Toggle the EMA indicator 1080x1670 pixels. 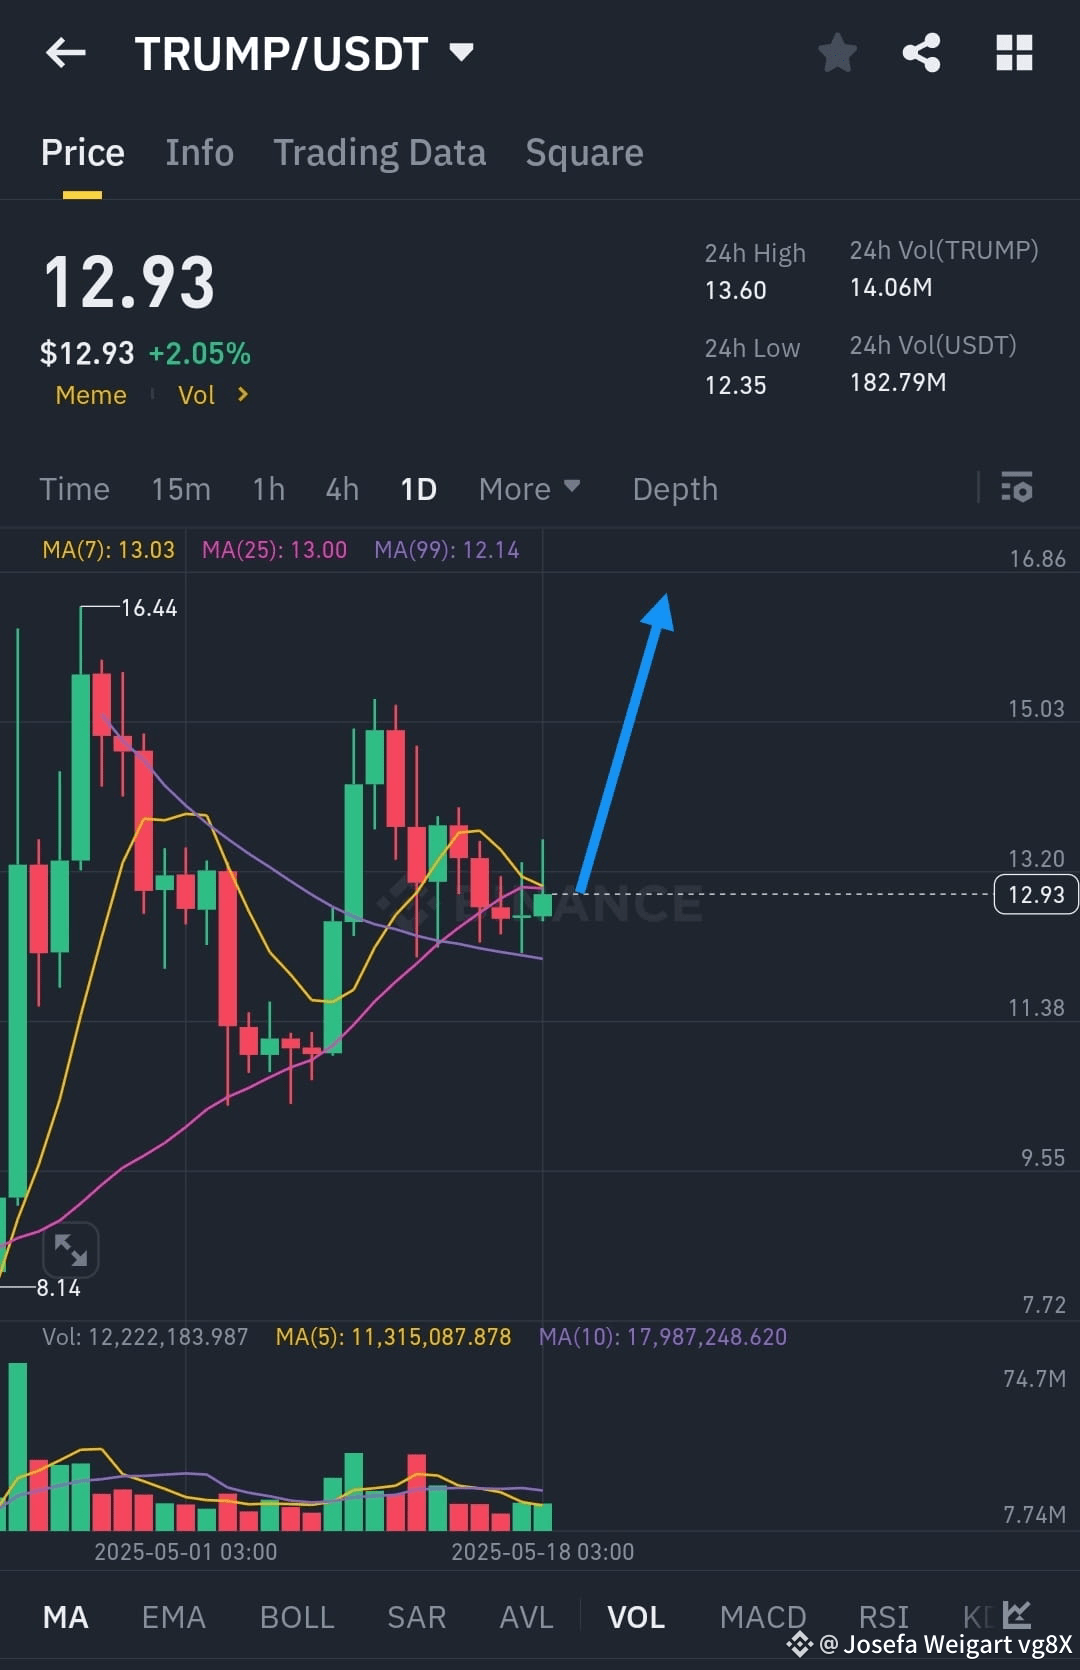coord(174,1617)
